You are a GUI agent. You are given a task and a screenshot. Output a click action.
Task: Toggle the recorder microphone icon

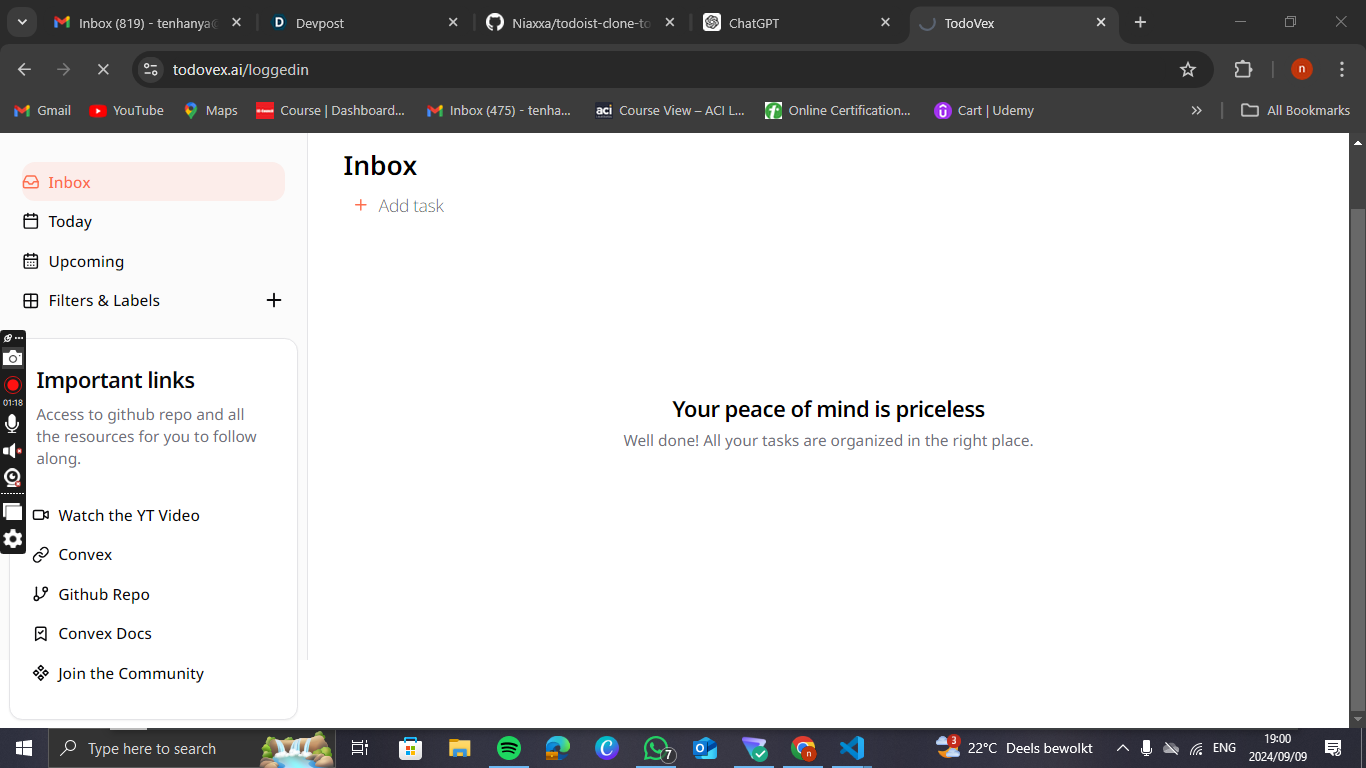(12, 424)
